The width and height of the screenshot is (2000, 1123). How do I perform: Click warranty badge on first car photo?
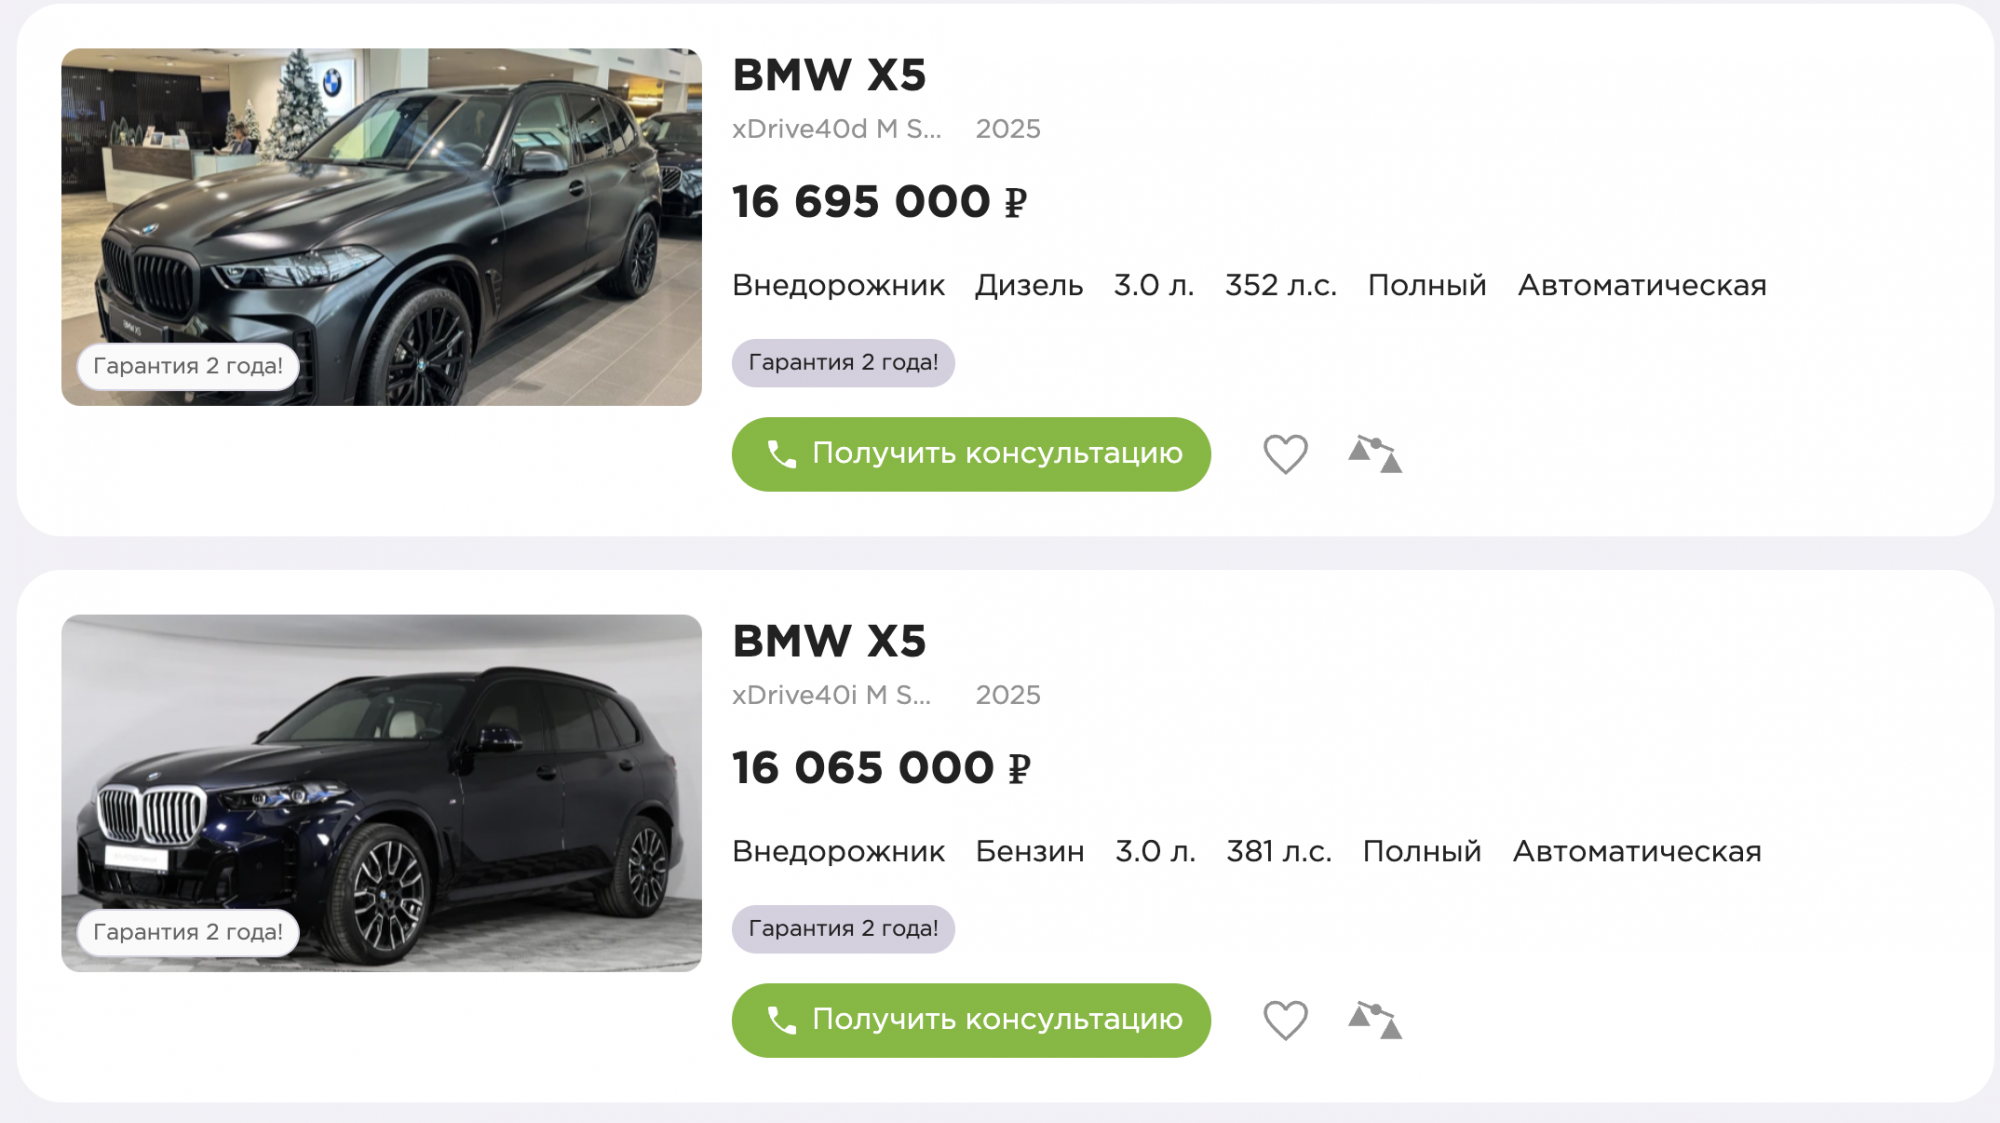click(188, 366)
